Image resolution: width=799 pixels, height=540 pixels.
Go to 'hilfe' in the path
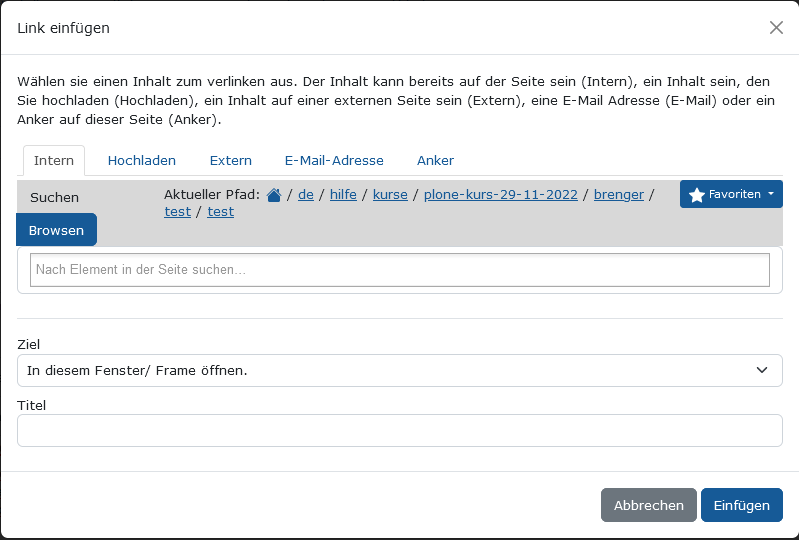(343, 195)
